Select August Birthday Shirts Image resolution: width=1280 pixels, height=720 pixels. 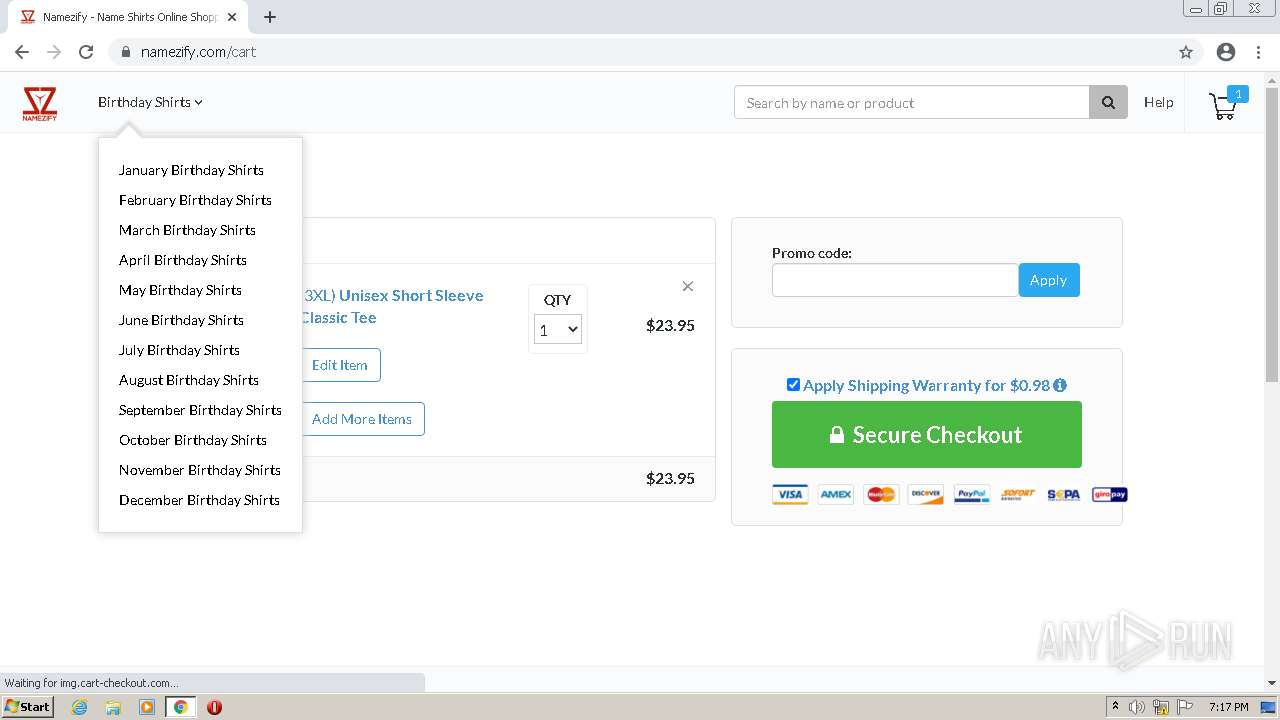[x=189, y=380]
